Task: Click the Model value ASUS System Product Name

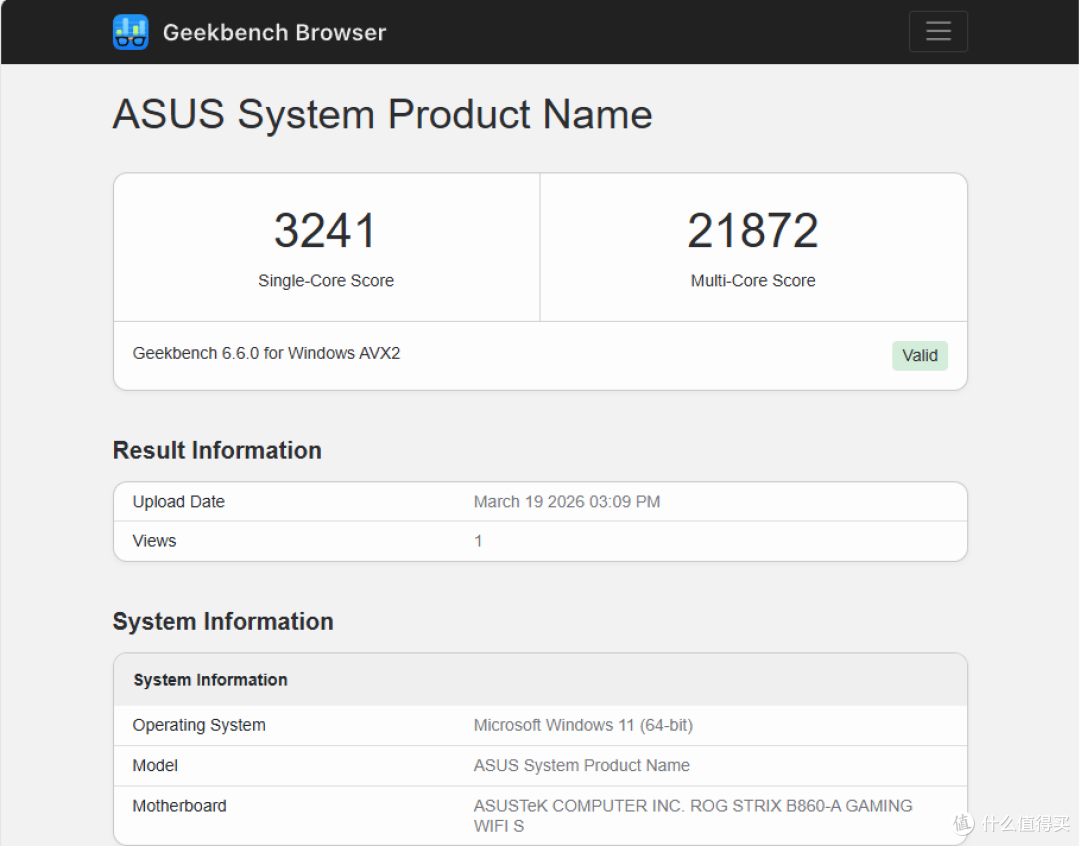Action: point(581,765)
